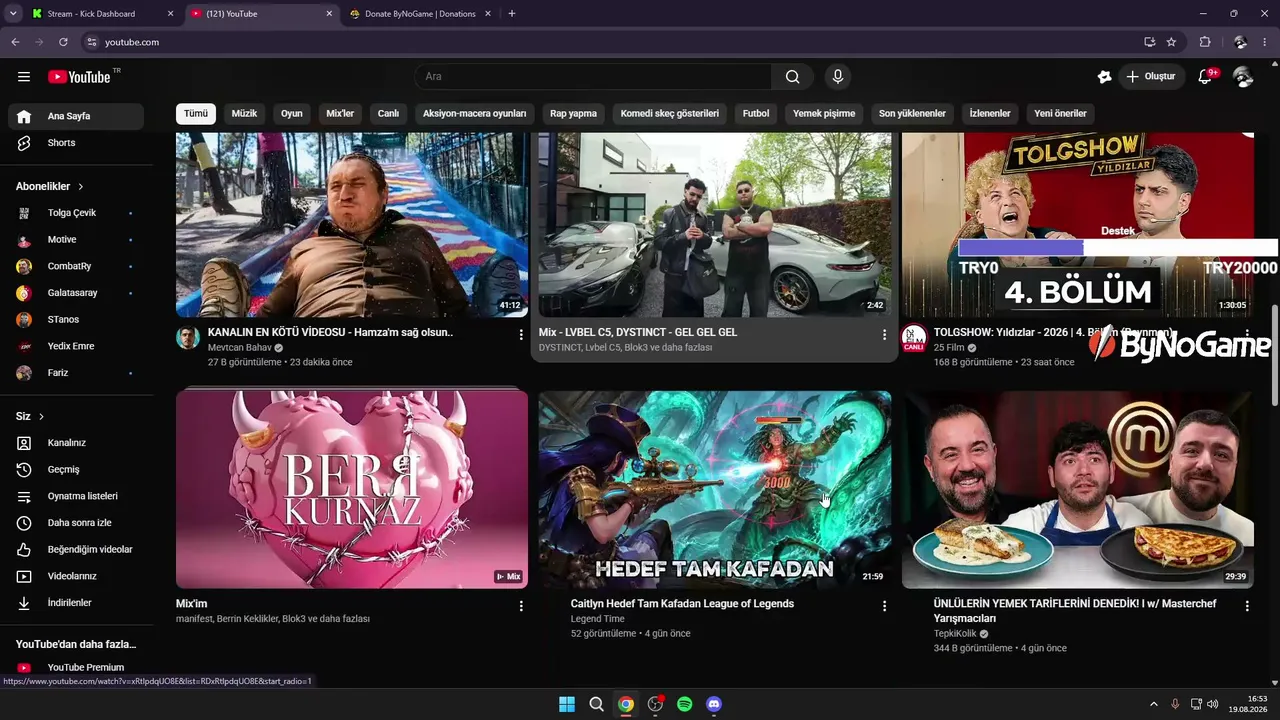Expand the Abonelikler section chevron
This screenshot has height=720, width=1280.
tap(81, 187)
